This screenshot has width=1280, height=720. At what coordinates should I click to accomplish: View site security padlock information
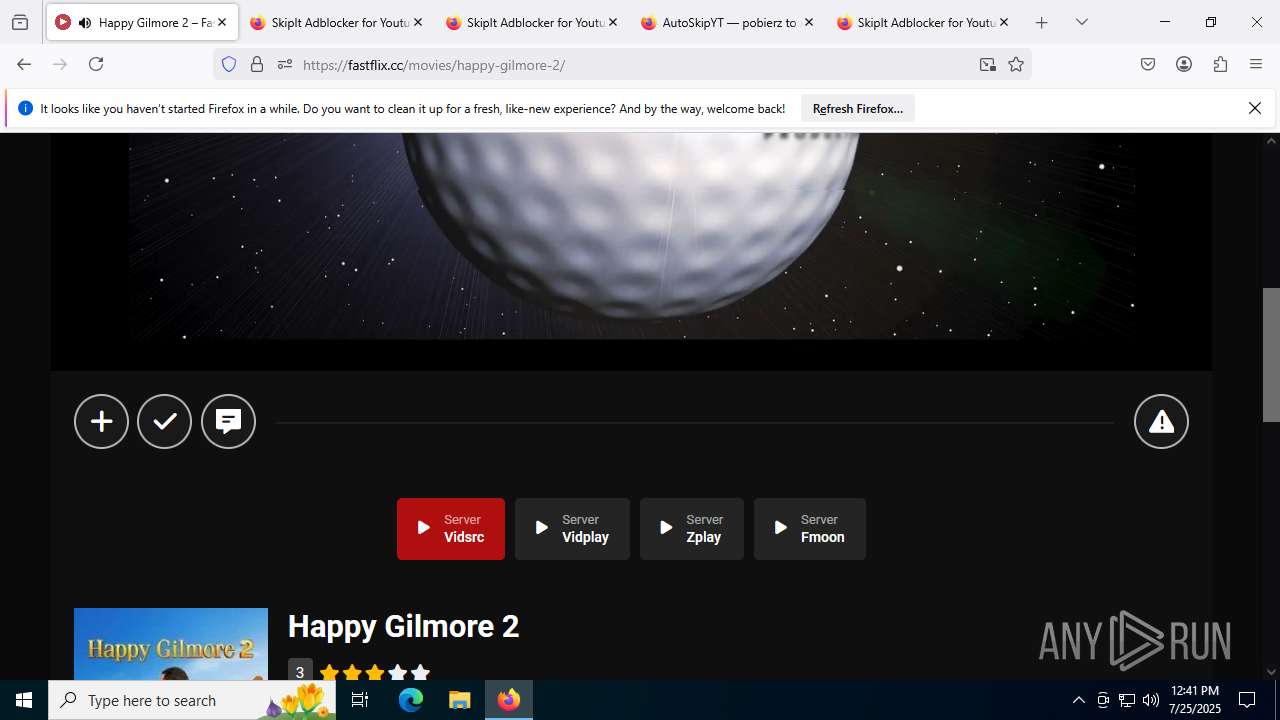(257, 64)
